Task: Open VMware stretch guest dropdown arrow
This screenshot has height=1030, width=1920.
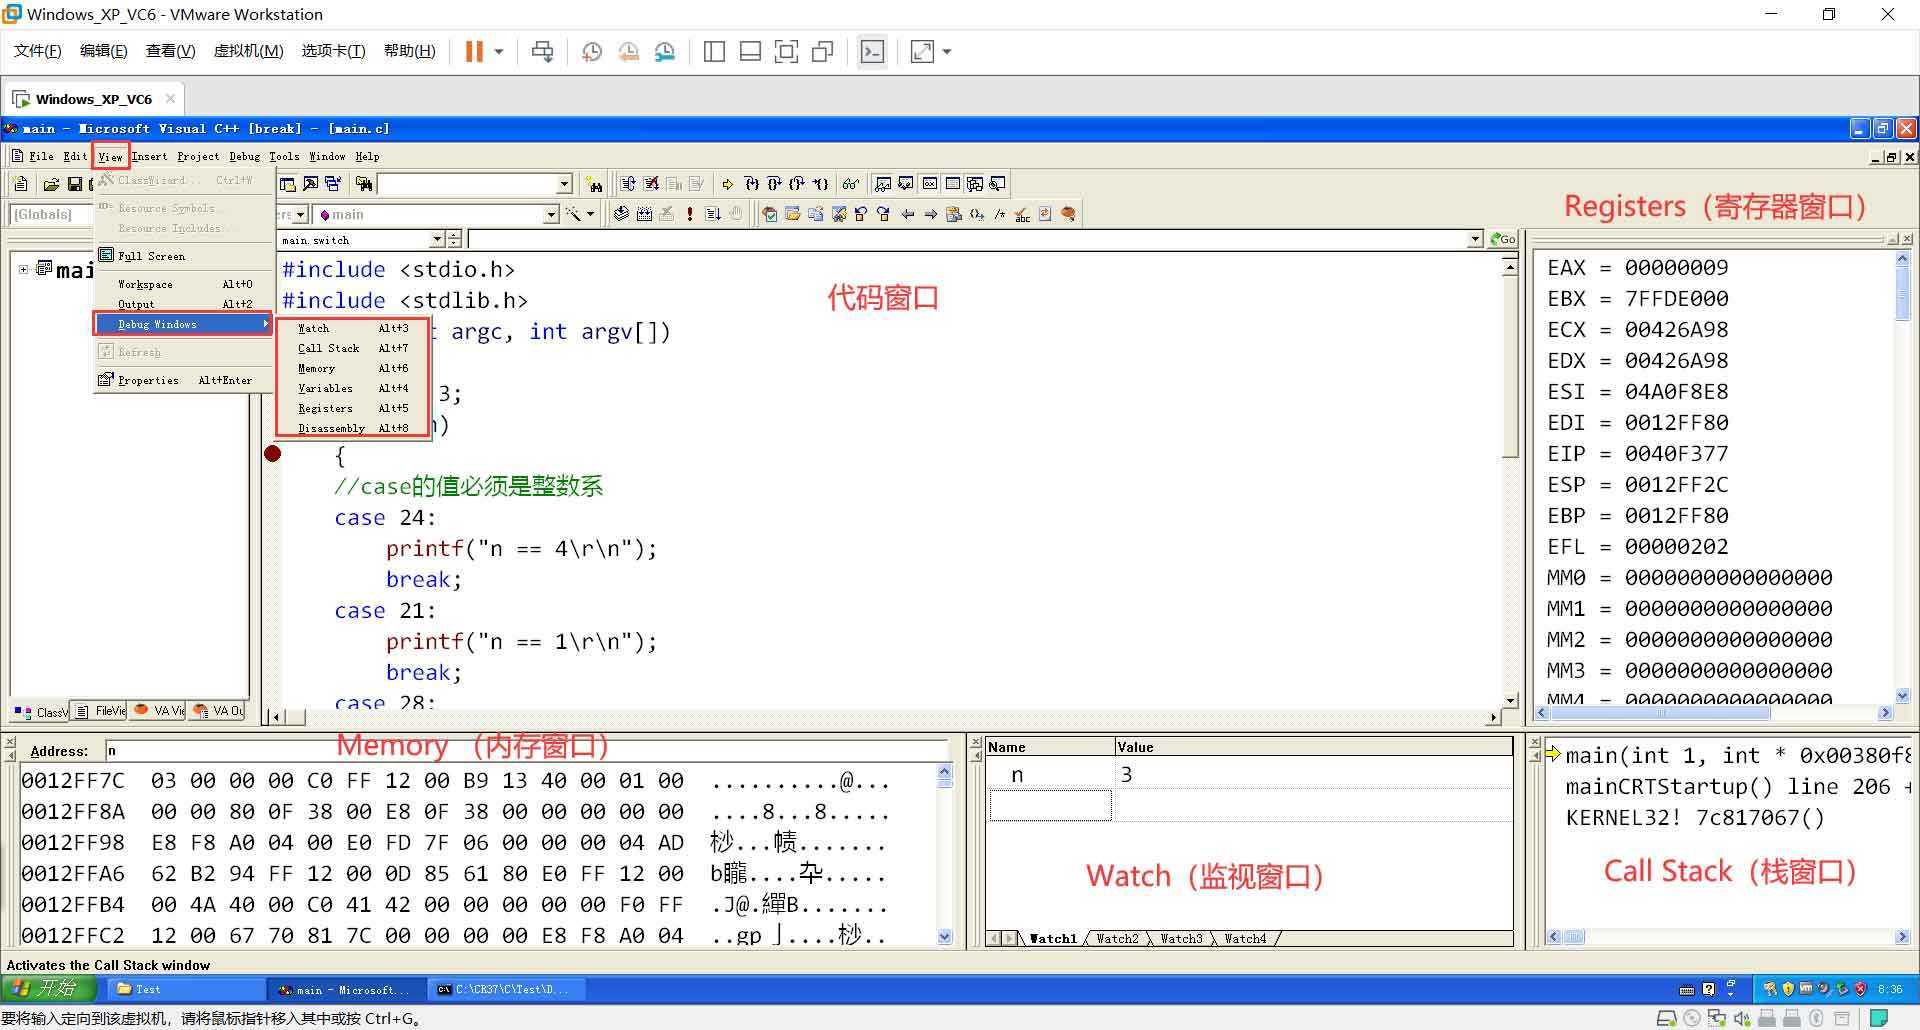Action: 946,52
